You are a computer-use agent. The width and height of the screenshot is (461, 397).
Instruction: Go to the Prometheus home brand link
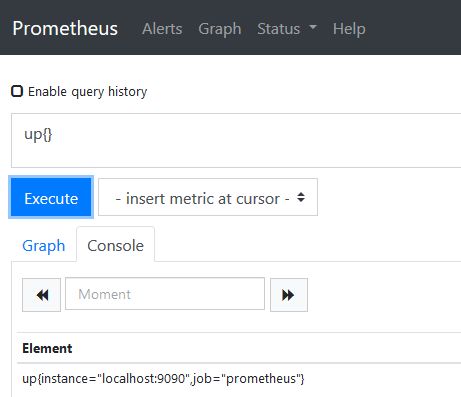coord(65,28)
